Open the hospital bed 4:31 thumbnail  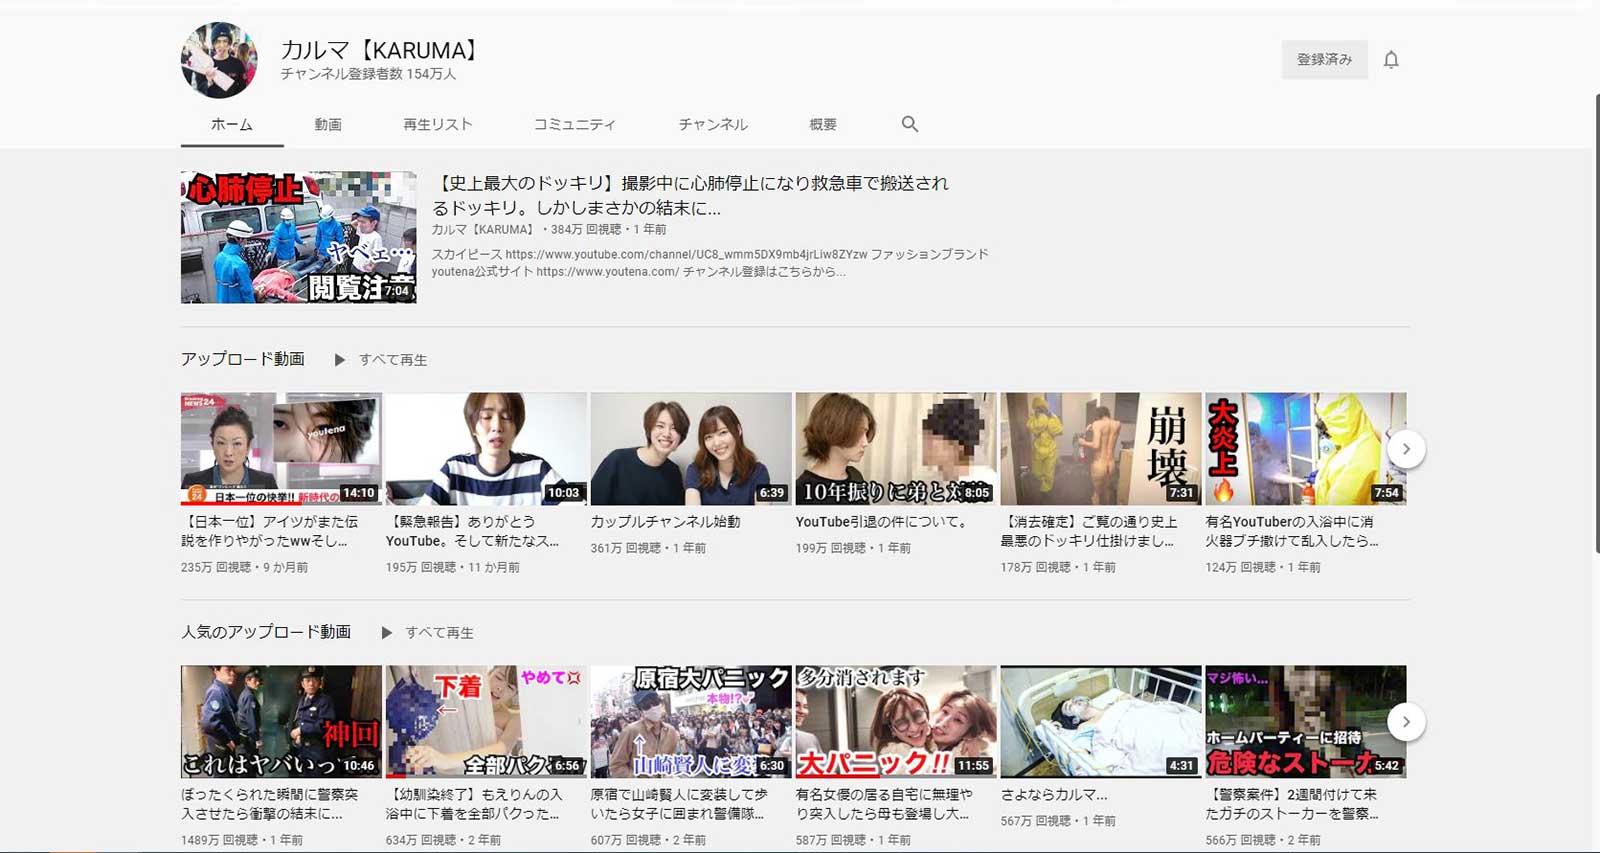click(x=1101, y=721)
